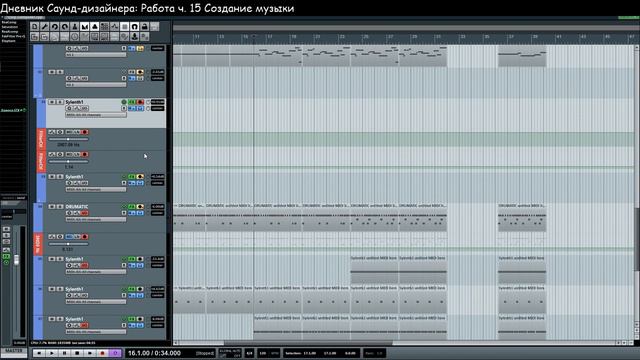640x360 pixels.
Task: Click the master volume fader knob
Action: pyautogui.click(x=16, y=260)
